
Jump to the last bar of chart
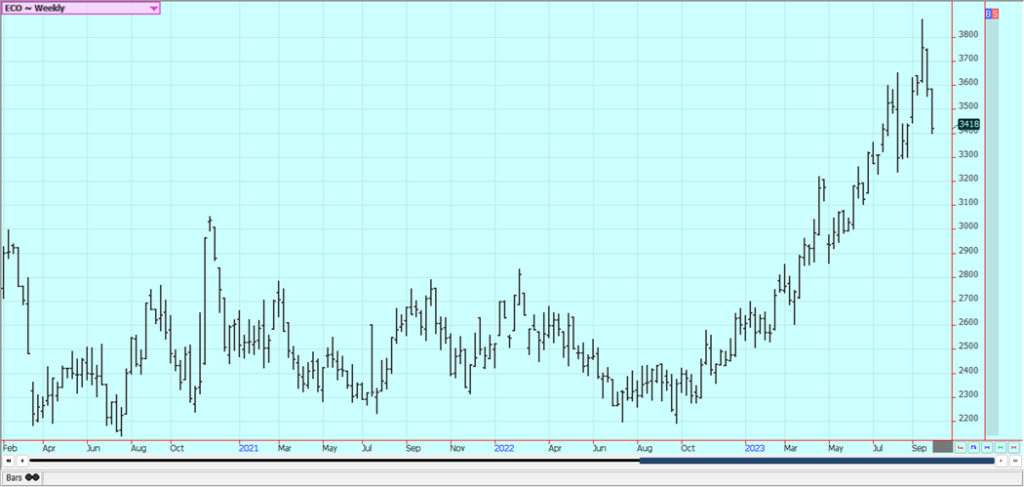pos(1015,461)
